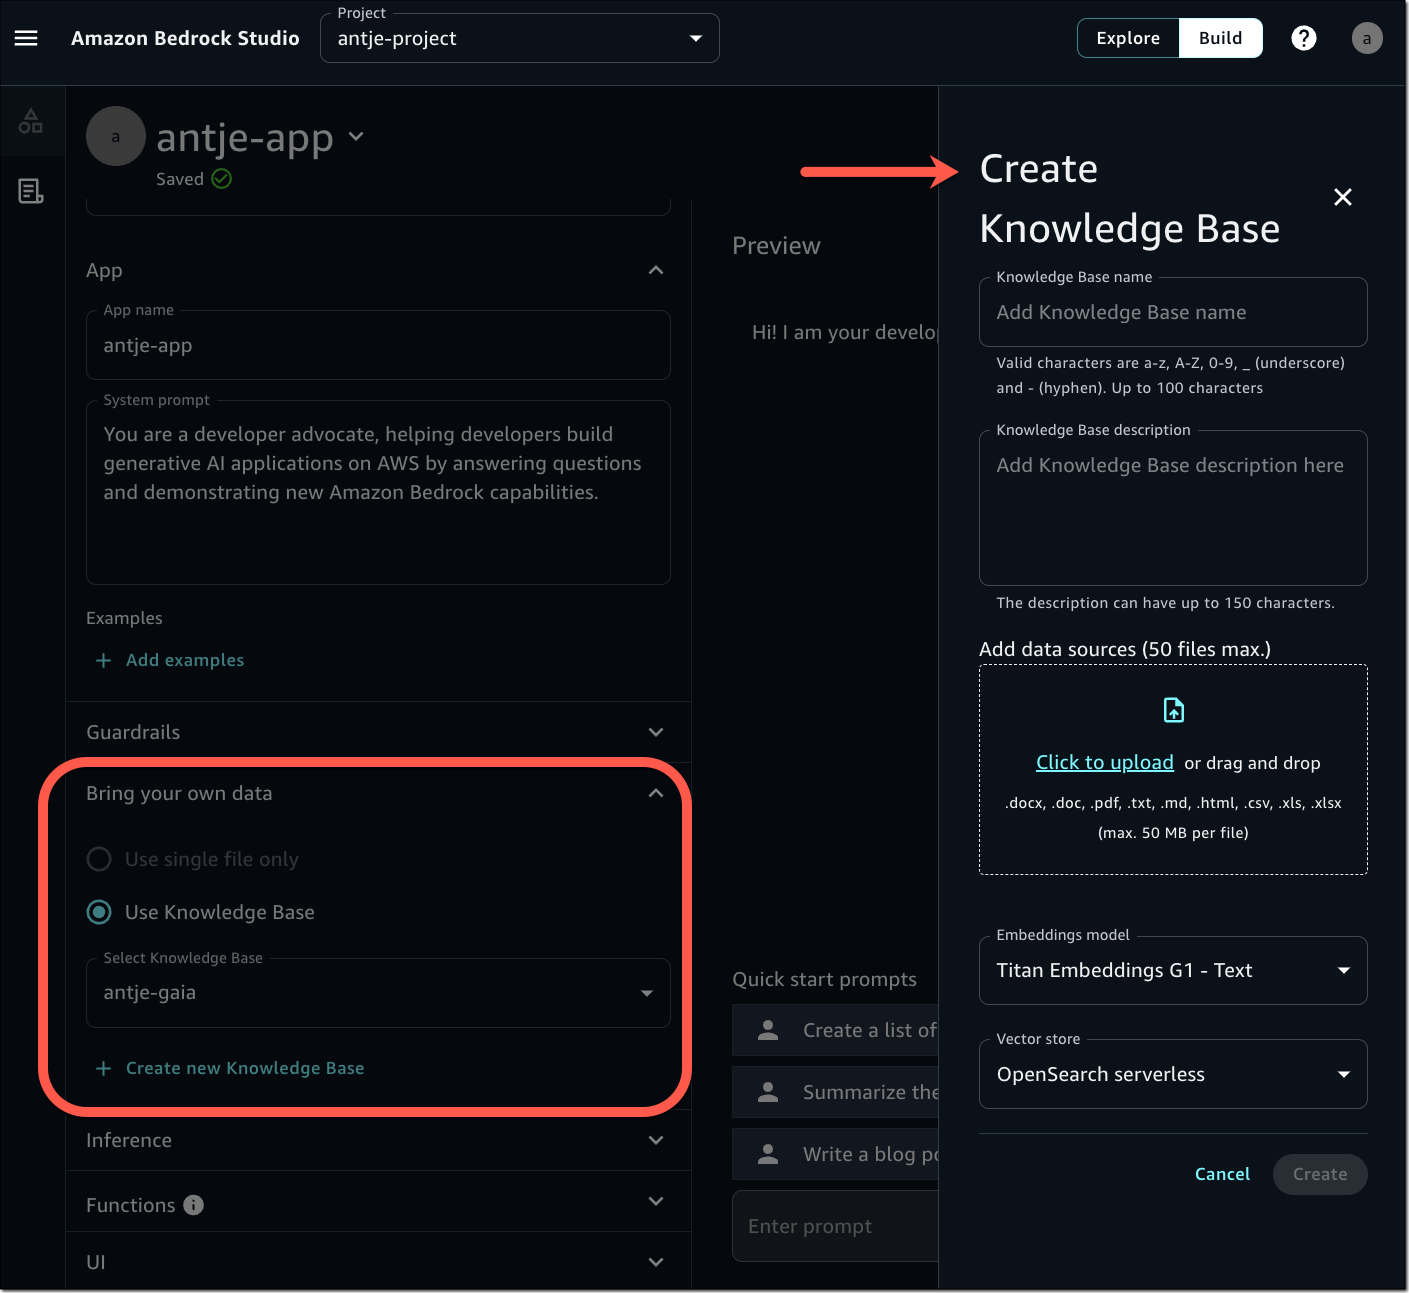Screen dimensions: 1409x1293
Task: Click the Click to upload link
Action: click(1105, 762)
